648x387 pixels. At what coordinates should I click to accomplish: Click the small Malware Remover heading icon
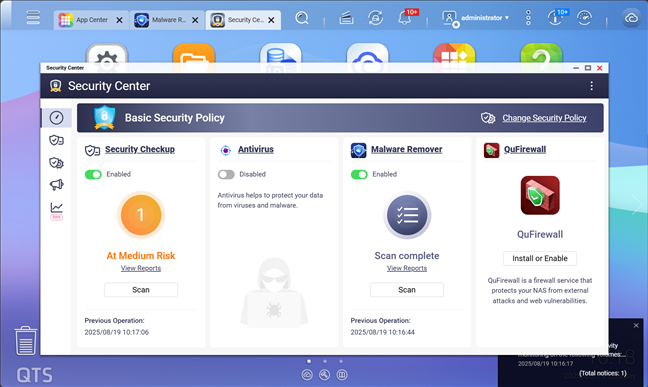(x=358, y=150)
